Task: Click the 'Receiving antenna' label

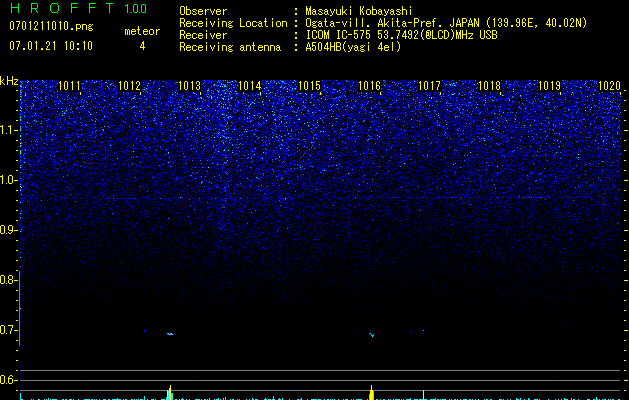Action: click(x=230, y=47)
